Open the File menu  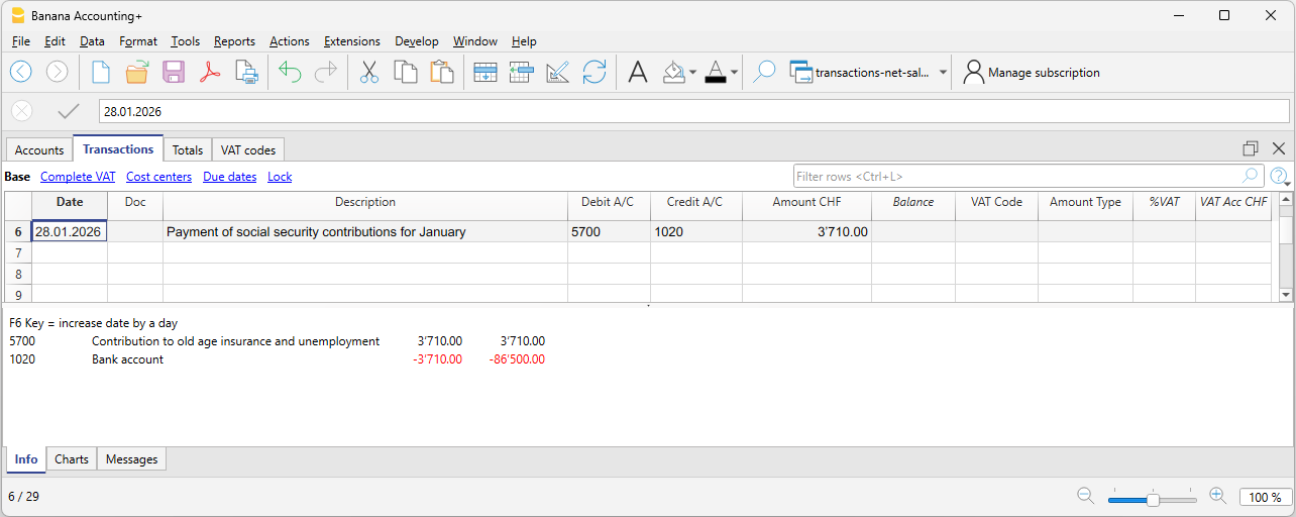(x=21, y=41)
